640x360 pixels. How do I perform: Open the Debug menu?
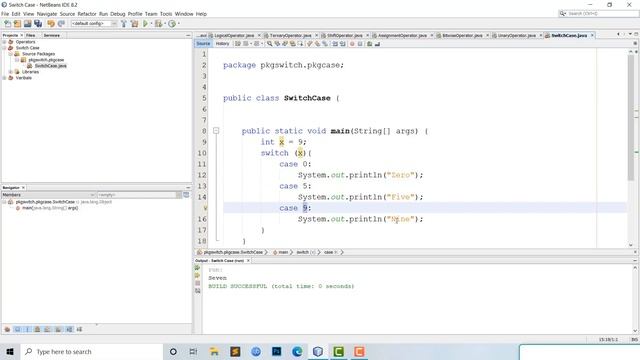(x=118, y=14)
